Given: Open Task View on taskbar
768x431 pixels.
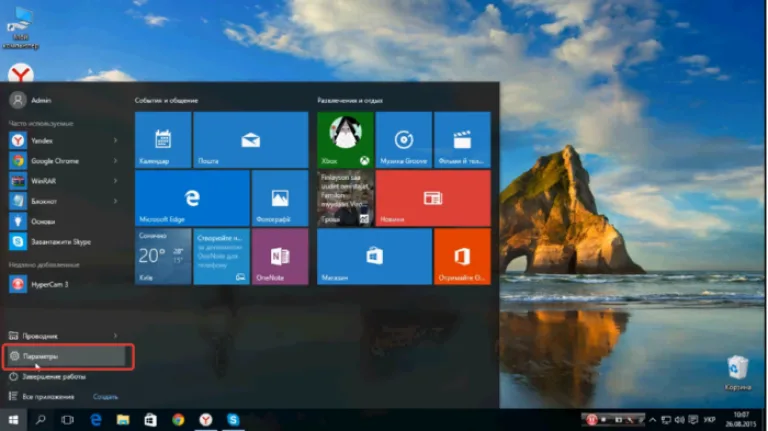Looking at the screenshot, I should (68, 420).
